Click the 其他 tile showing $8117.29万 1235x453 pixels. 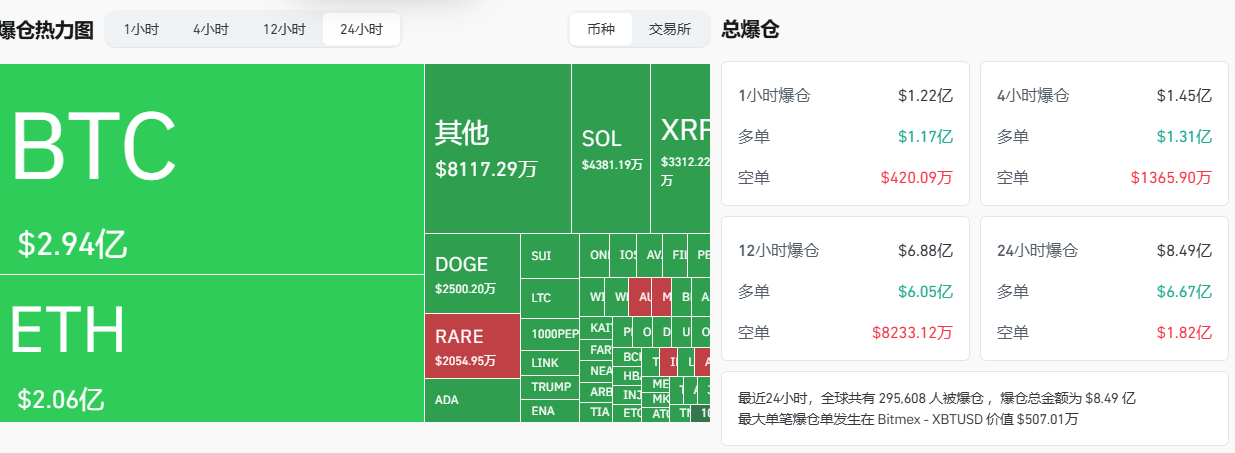click(x=497, y=149)
